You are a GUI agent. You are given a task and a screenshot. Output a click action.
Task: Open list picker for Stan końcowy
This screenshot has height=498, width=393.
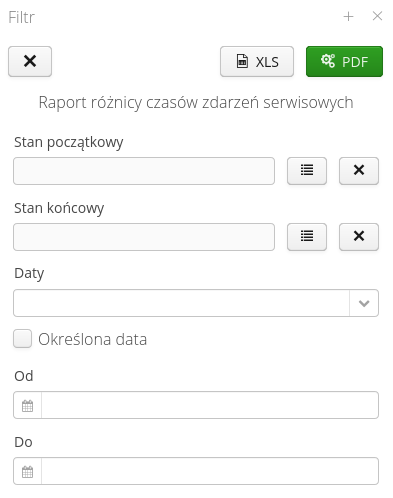pyautogui.click(x=307, y=237)
